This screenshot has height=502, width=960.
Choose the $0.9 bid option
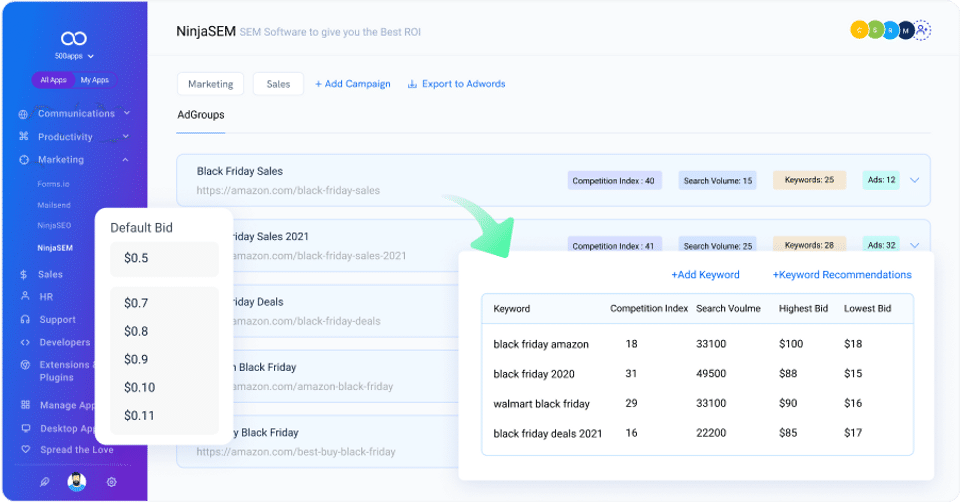136,359
